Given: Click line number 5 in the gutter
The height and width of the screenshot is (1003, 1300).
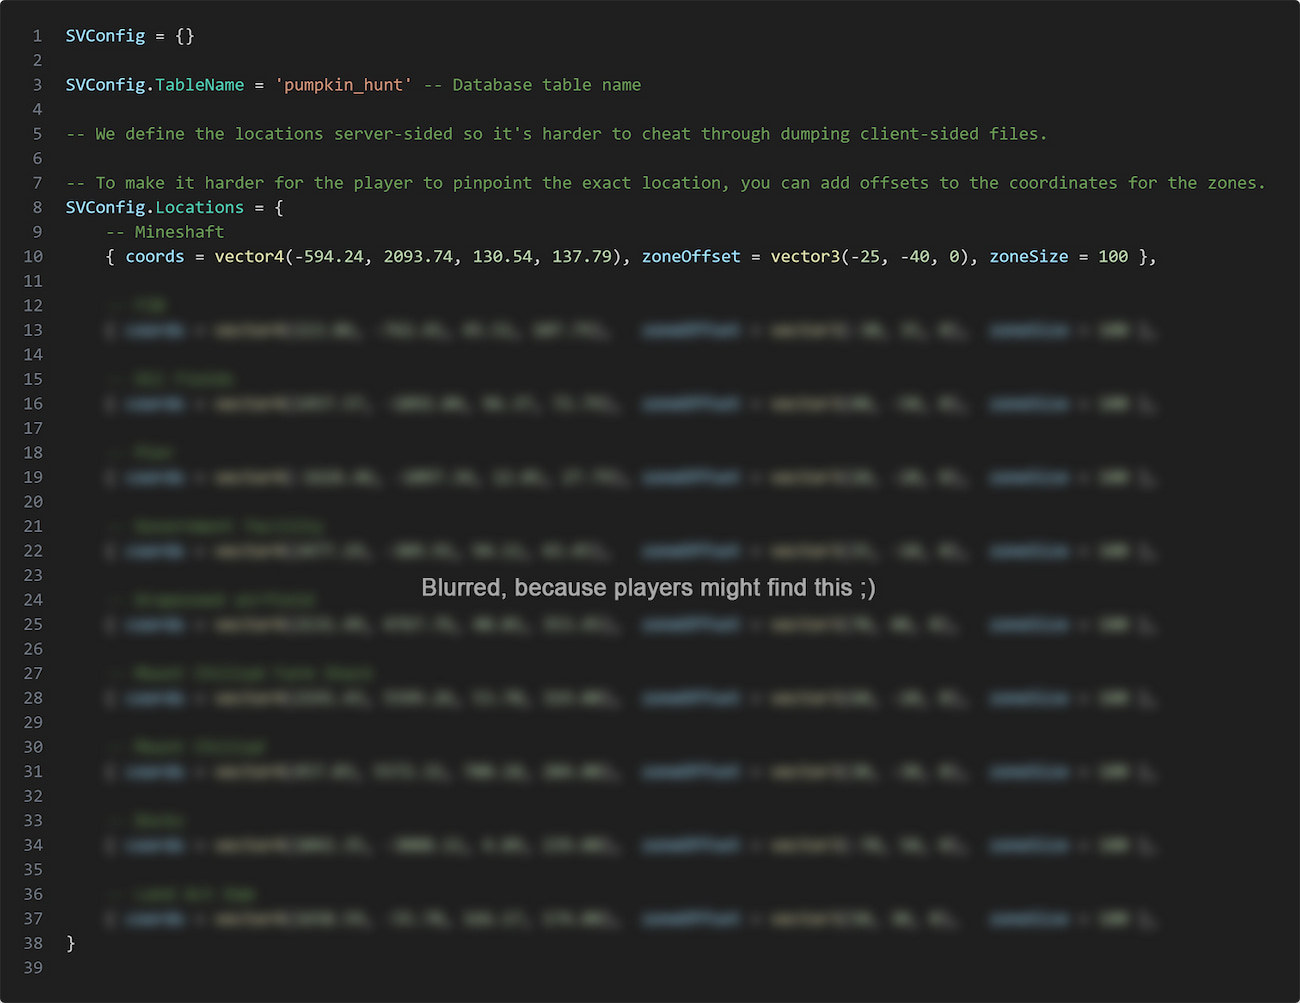Looking at the screenshot, I should [37, 134].
